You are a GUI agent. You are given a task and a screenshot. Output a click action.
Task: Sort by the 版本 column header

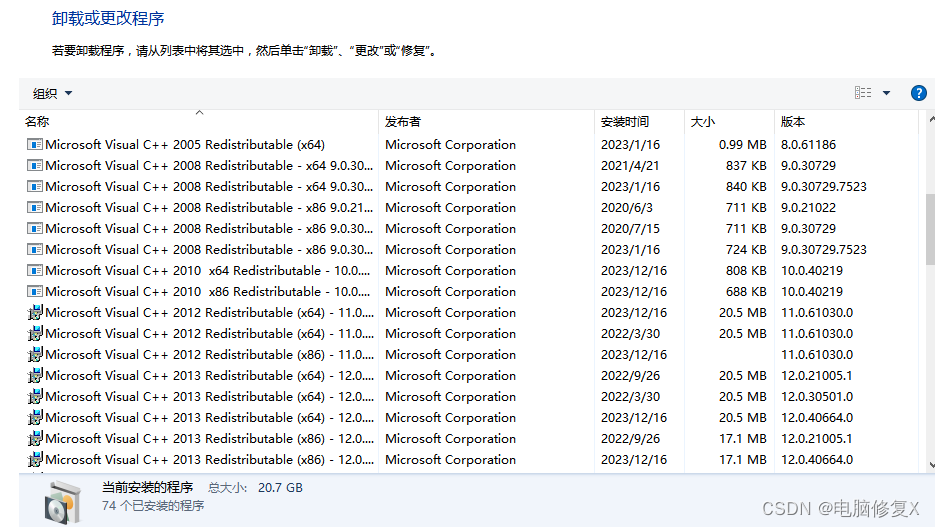793,122
